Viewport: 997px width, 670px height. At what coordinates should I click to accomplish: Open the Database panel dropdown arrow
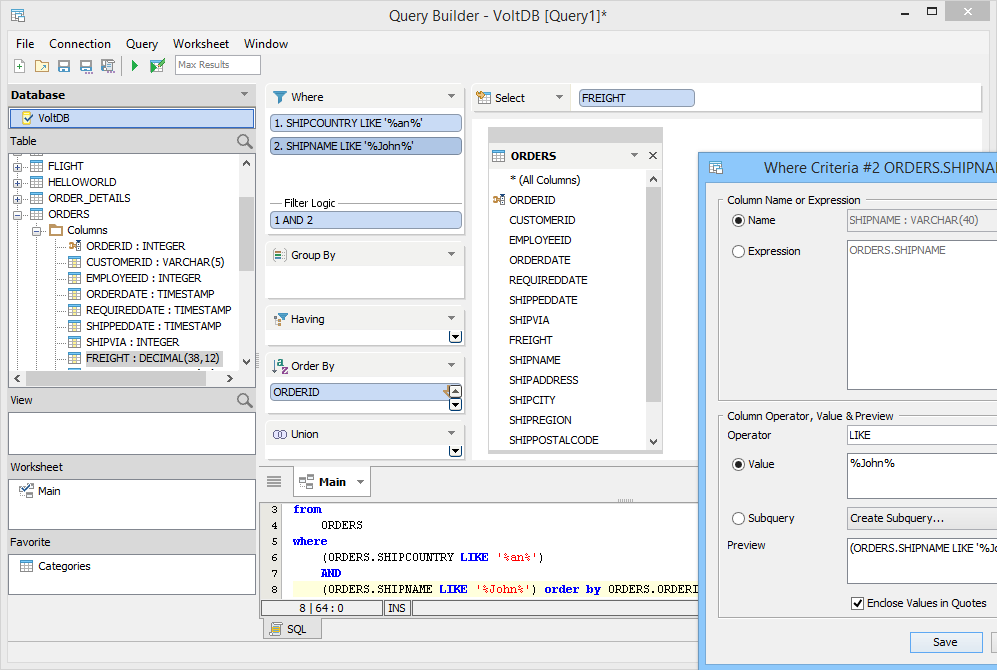[244, 94]
